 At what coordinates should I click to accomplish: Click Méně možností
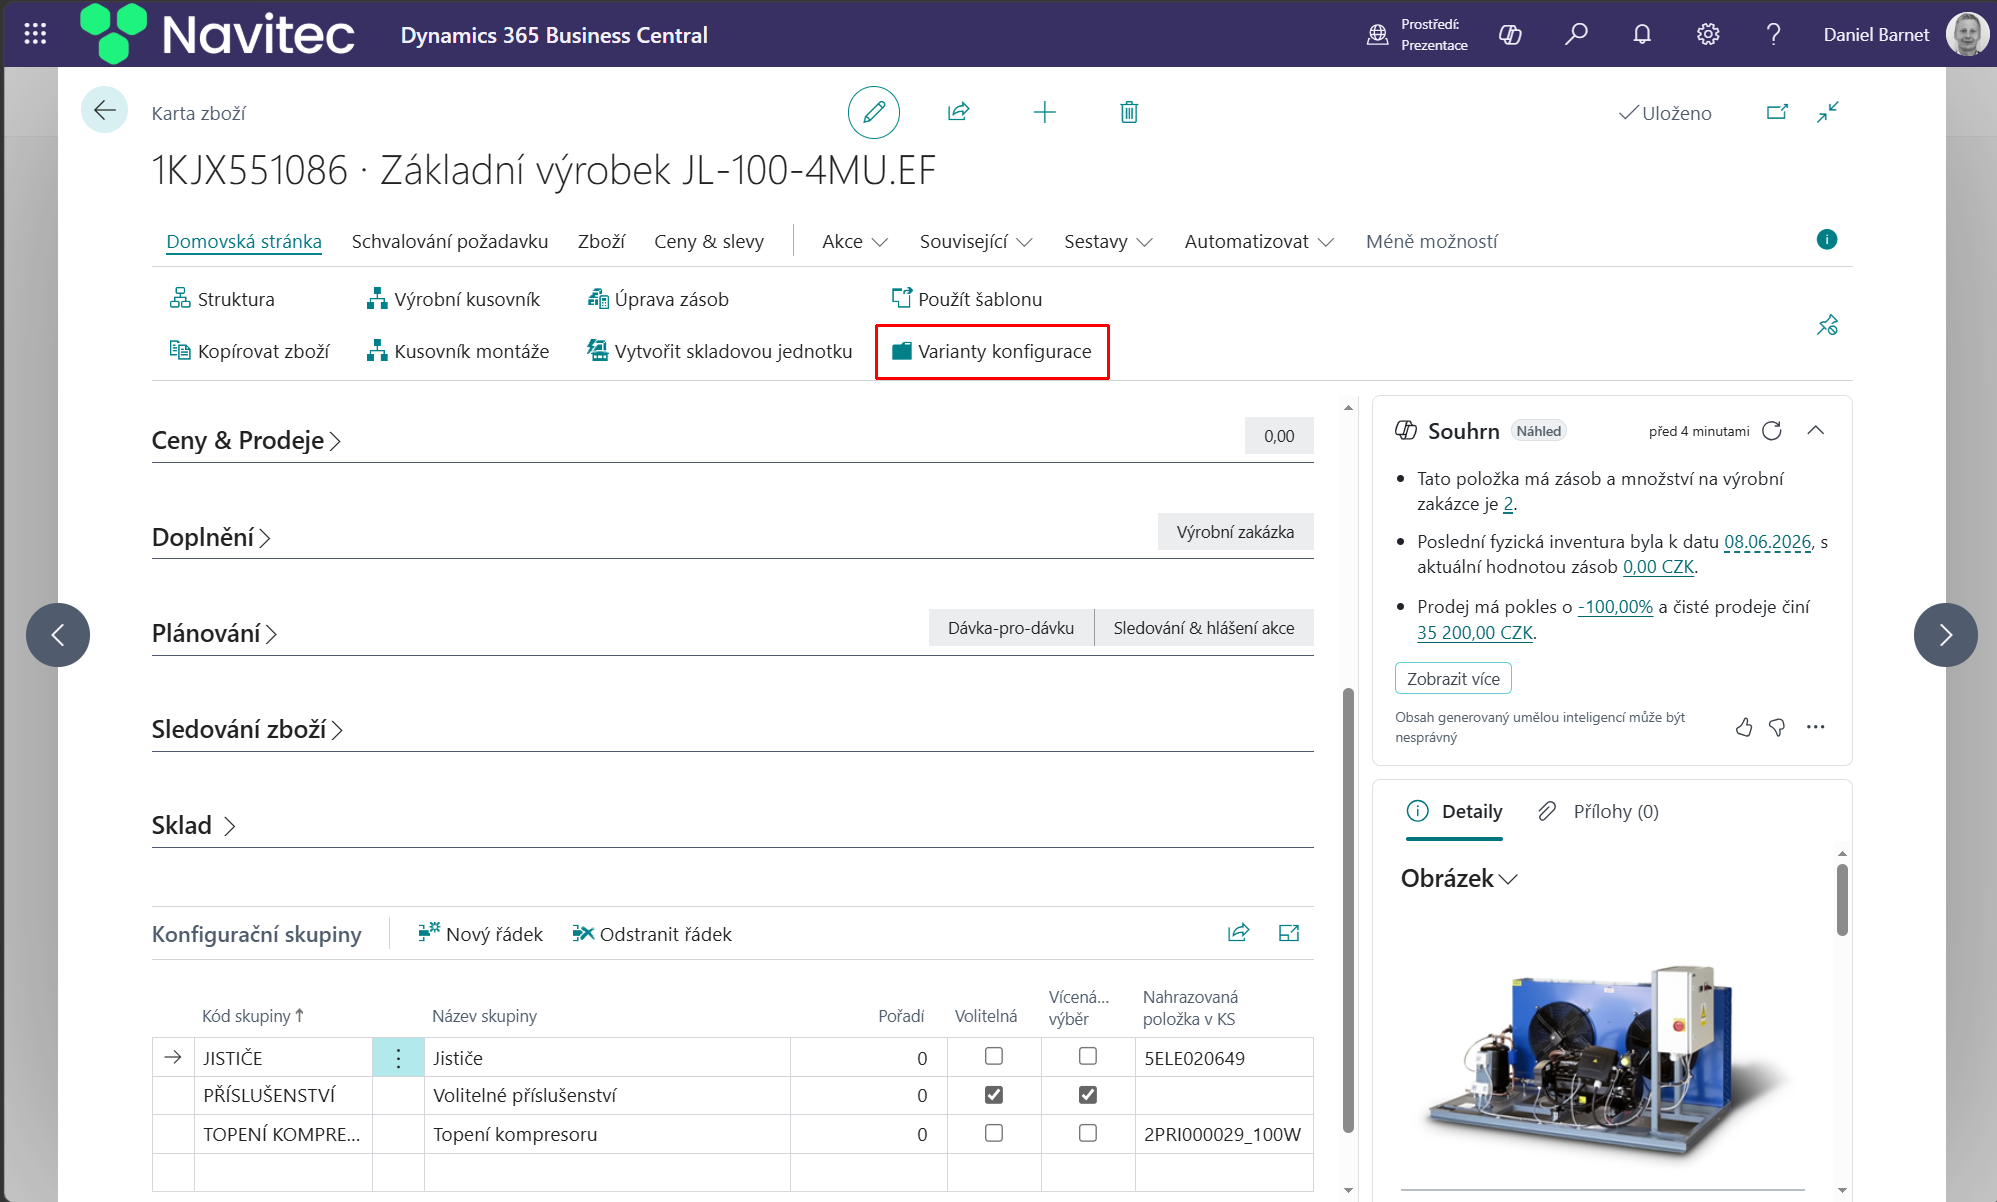(1431, 241)
